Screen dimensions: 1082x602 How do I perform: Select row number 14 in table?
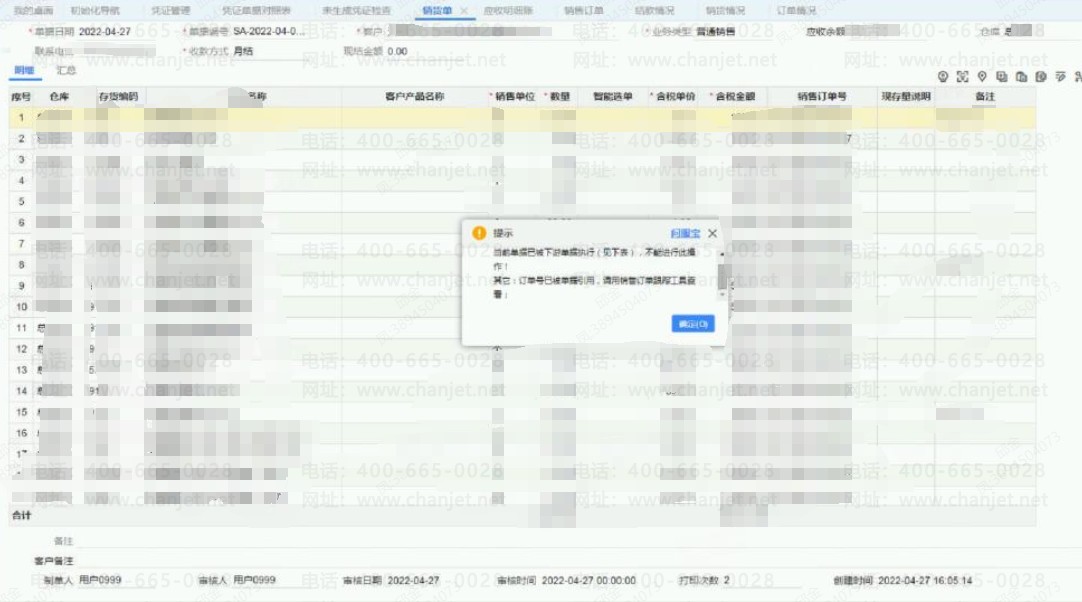[x=21, y=391]
